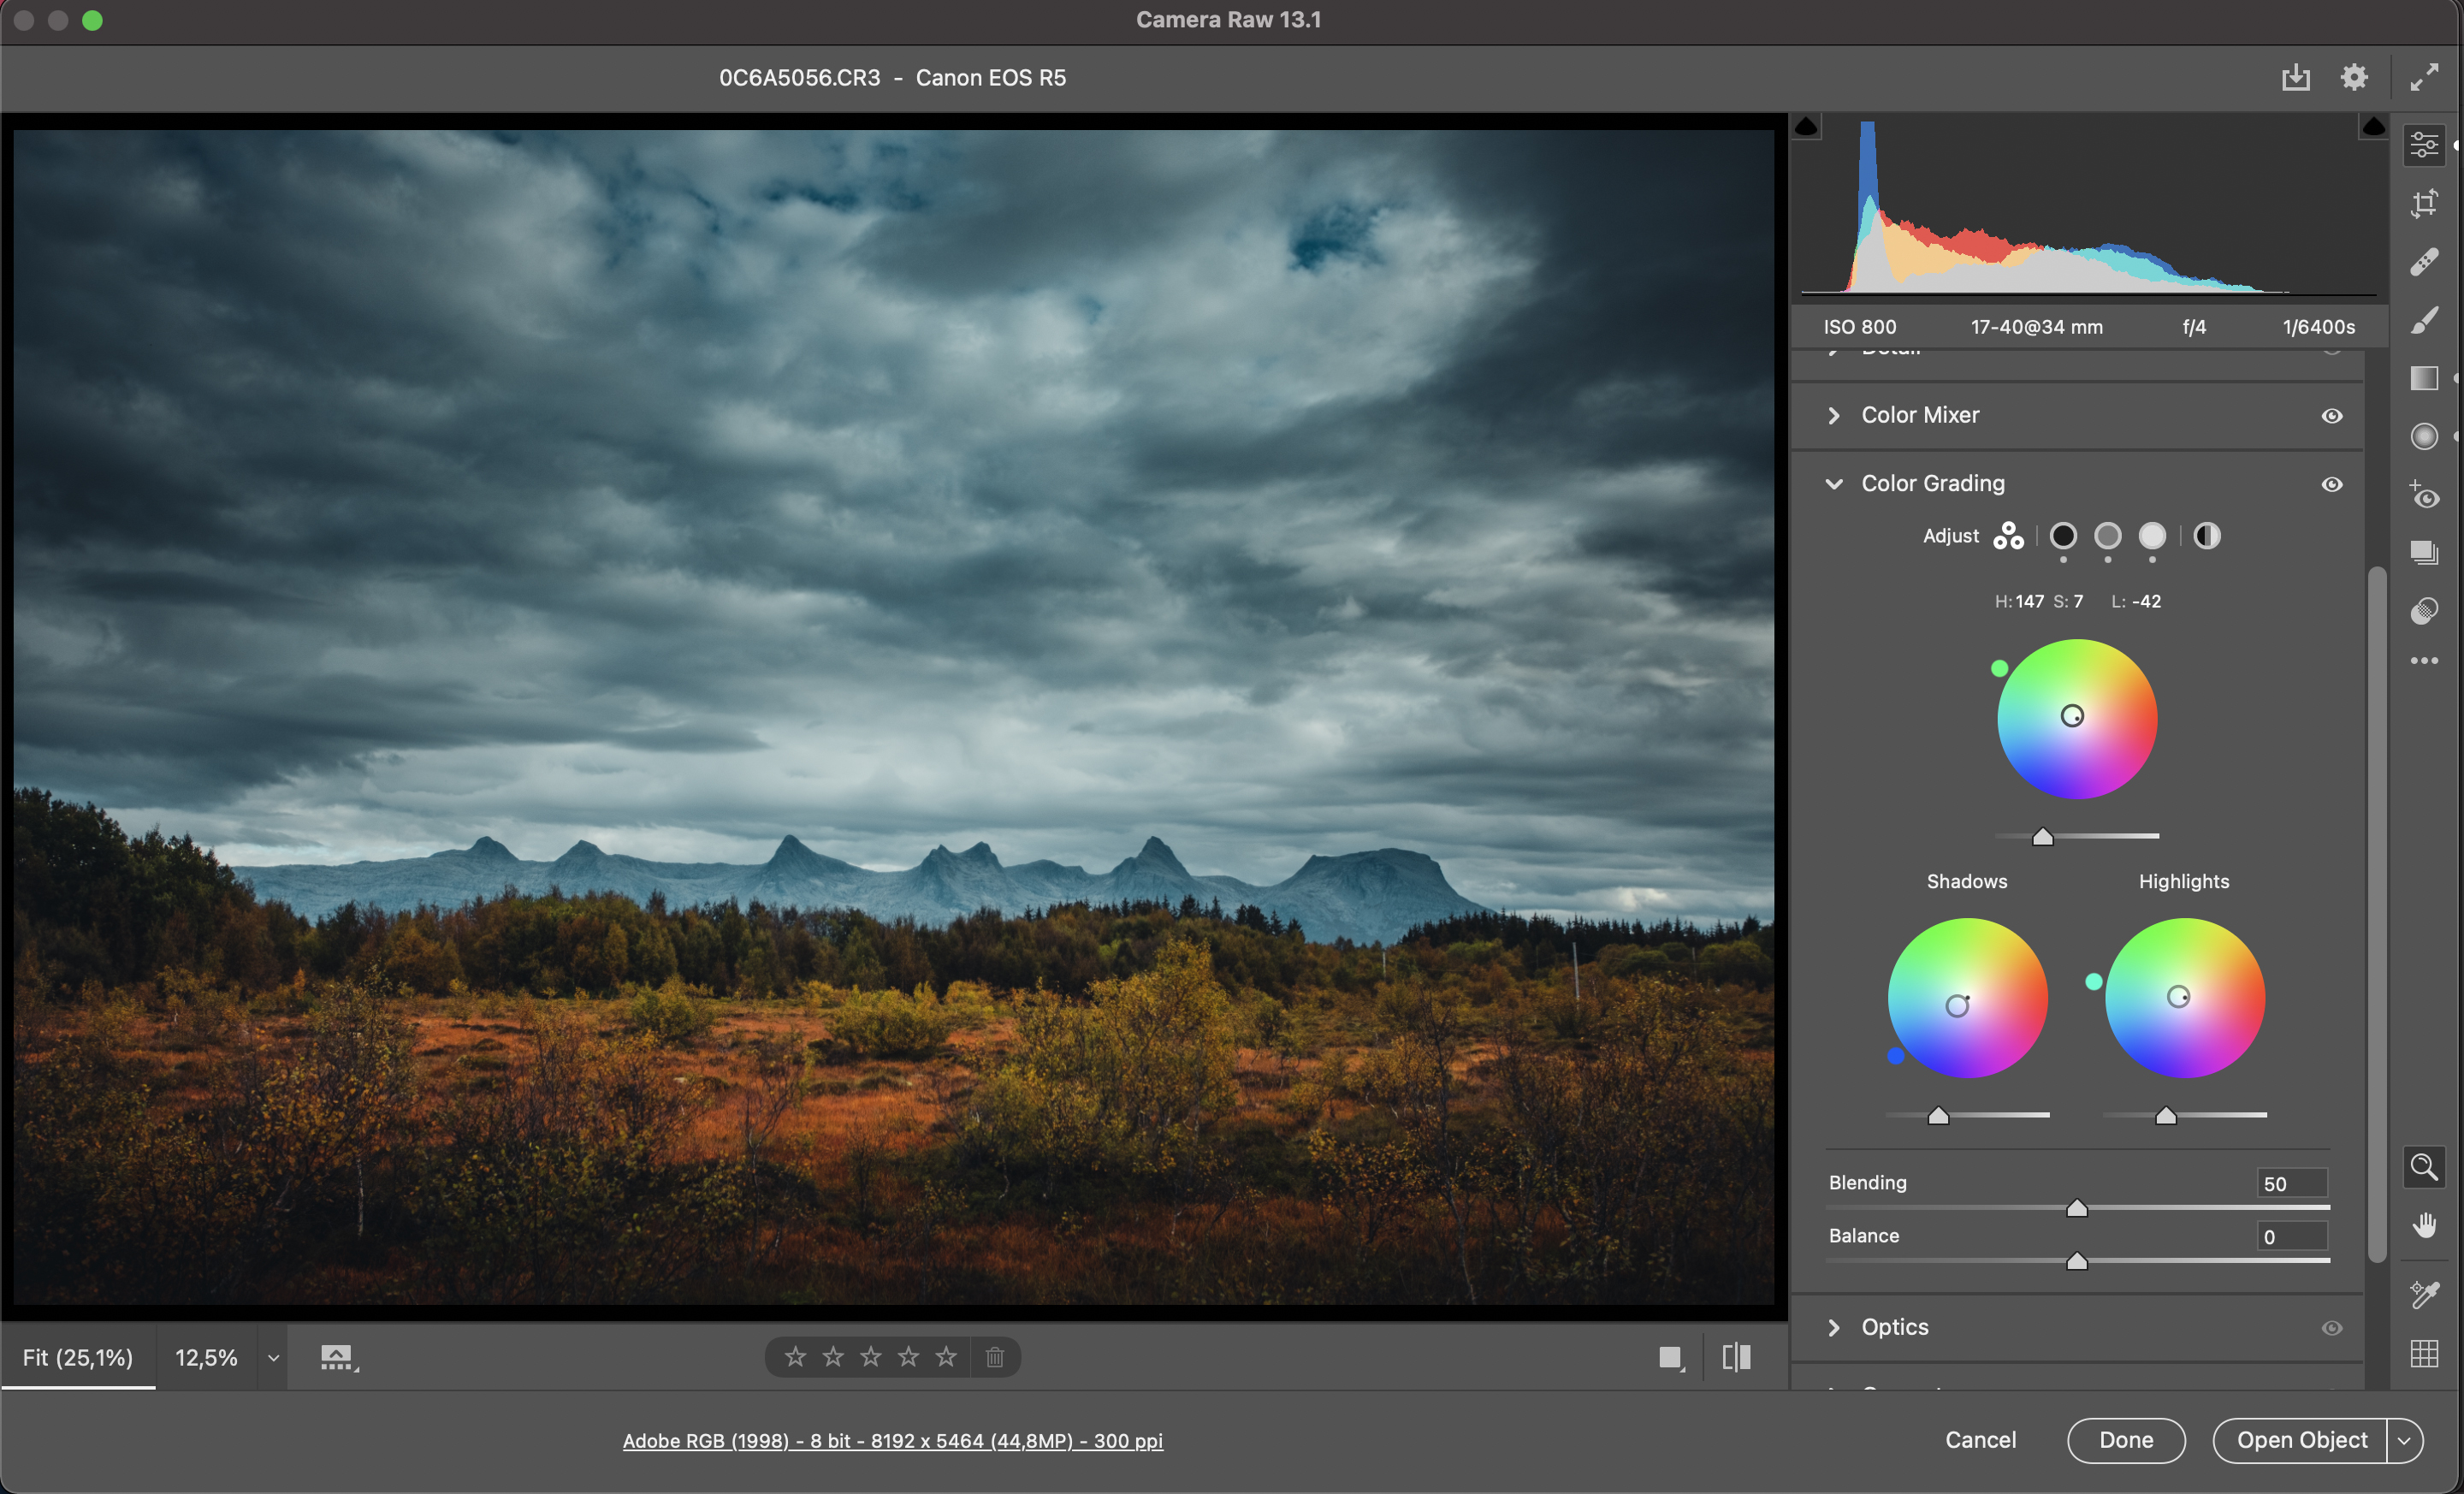This screenshot has height=1494, width=2464.
Task: Click the right panel vertical scrollbar
Action: [2377, 915]
